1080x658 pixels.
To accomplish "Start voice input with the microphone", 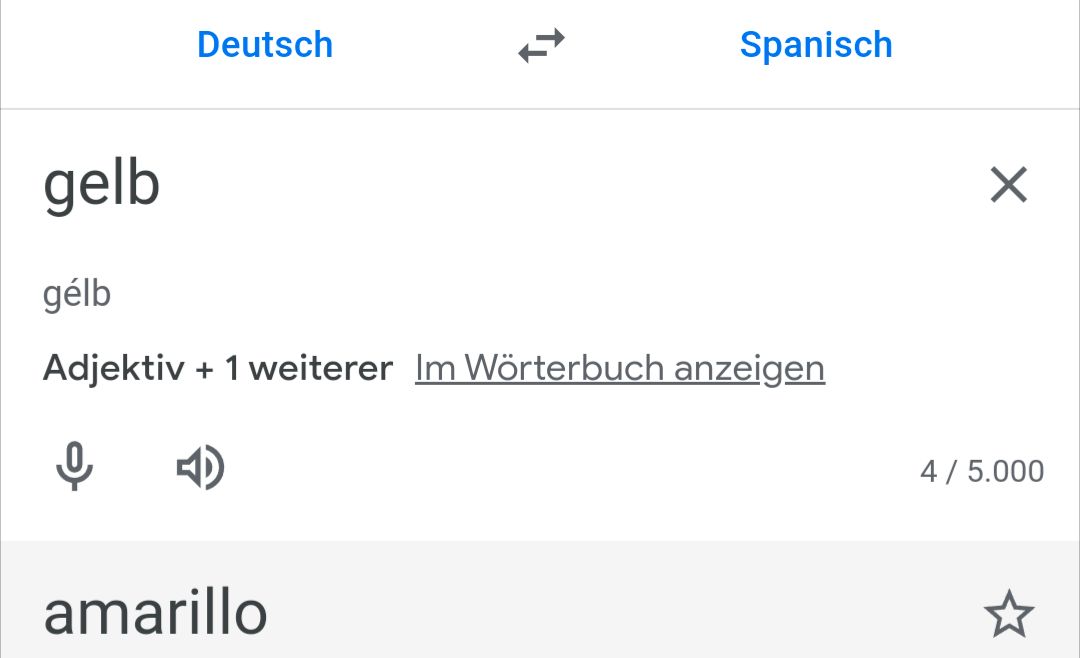I will click(x=75, y=467).
